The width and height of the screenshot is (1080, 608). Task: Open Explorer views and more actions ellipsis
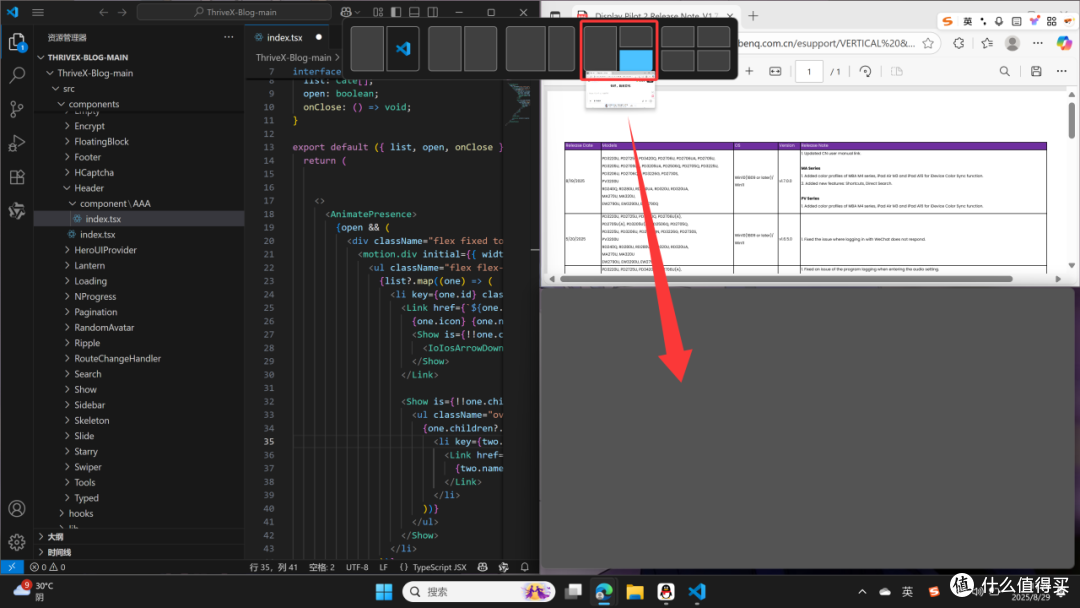click(229, 37)
